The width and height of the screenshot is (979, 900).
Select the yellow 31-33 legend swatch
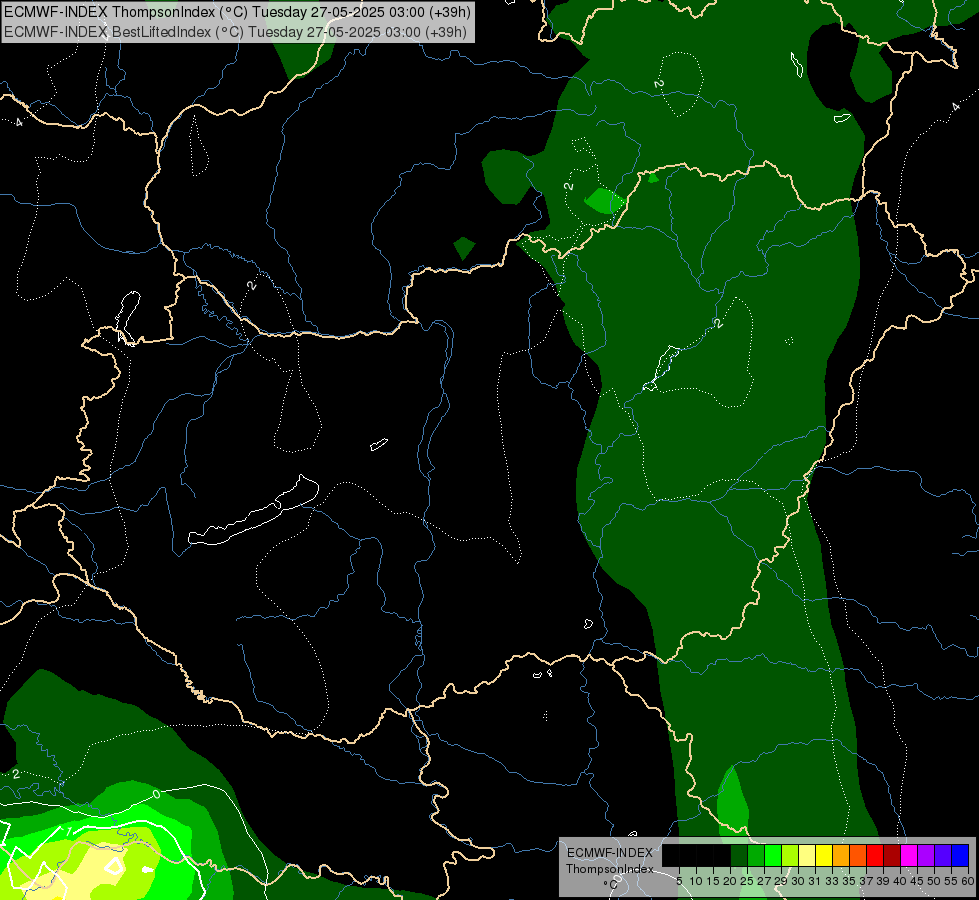coord(824,855)
